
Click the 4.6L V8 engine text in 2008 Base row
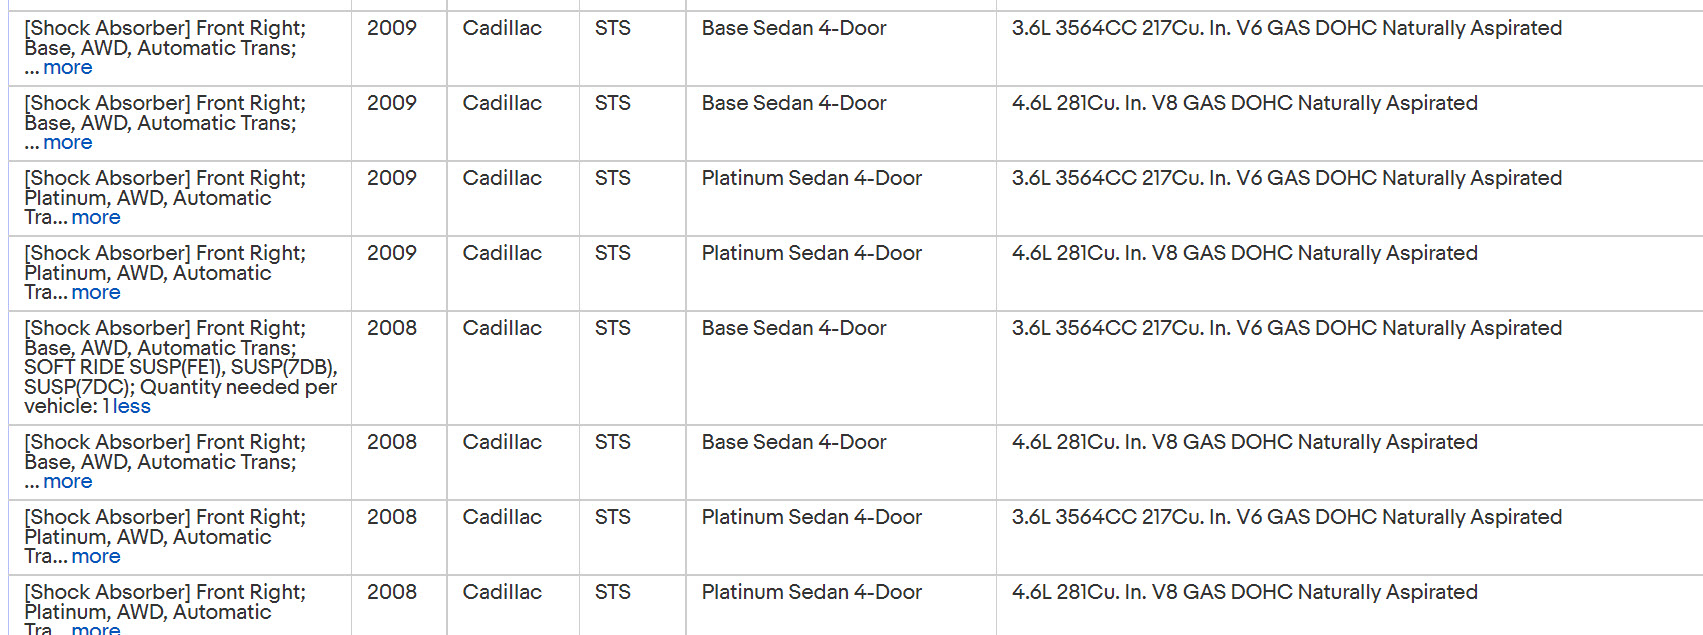1244,442
